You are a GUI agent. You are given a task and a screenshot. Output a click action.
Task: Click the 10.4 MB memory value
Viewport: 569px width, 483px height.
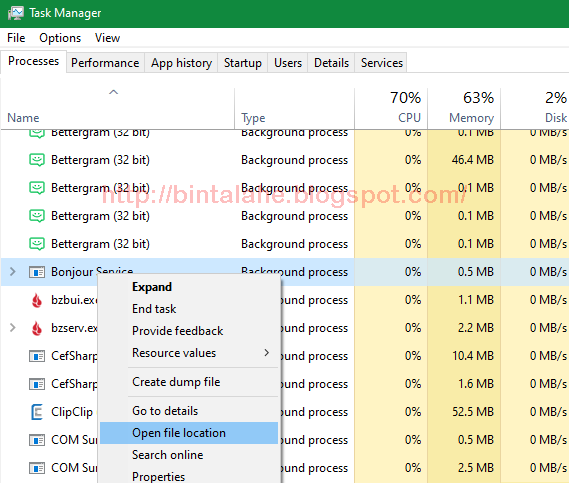pyautogui.click(x=473, y=356)
